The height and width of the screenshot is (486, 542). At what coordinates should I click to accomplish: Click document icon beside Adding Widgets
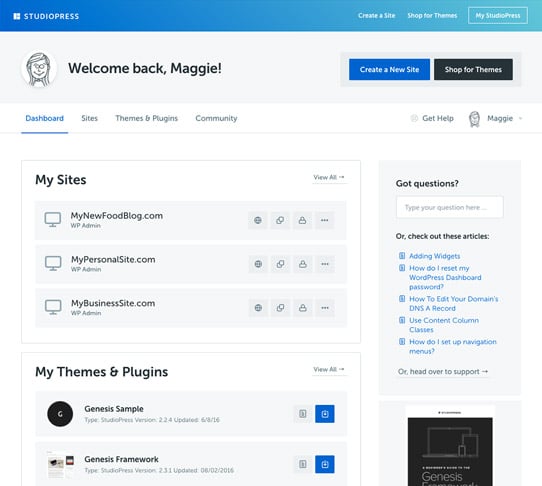coord(402,256)
